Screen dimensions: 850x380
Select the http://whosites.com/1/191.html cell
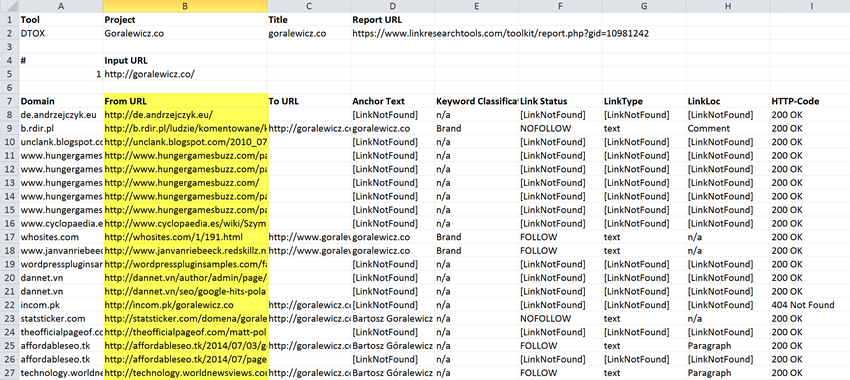185,237
